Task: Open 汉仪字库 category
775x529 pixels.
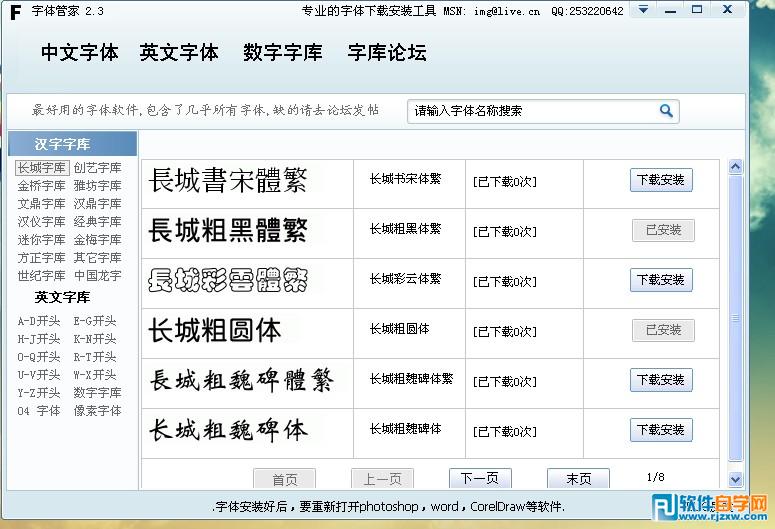Action: point(42,221)
